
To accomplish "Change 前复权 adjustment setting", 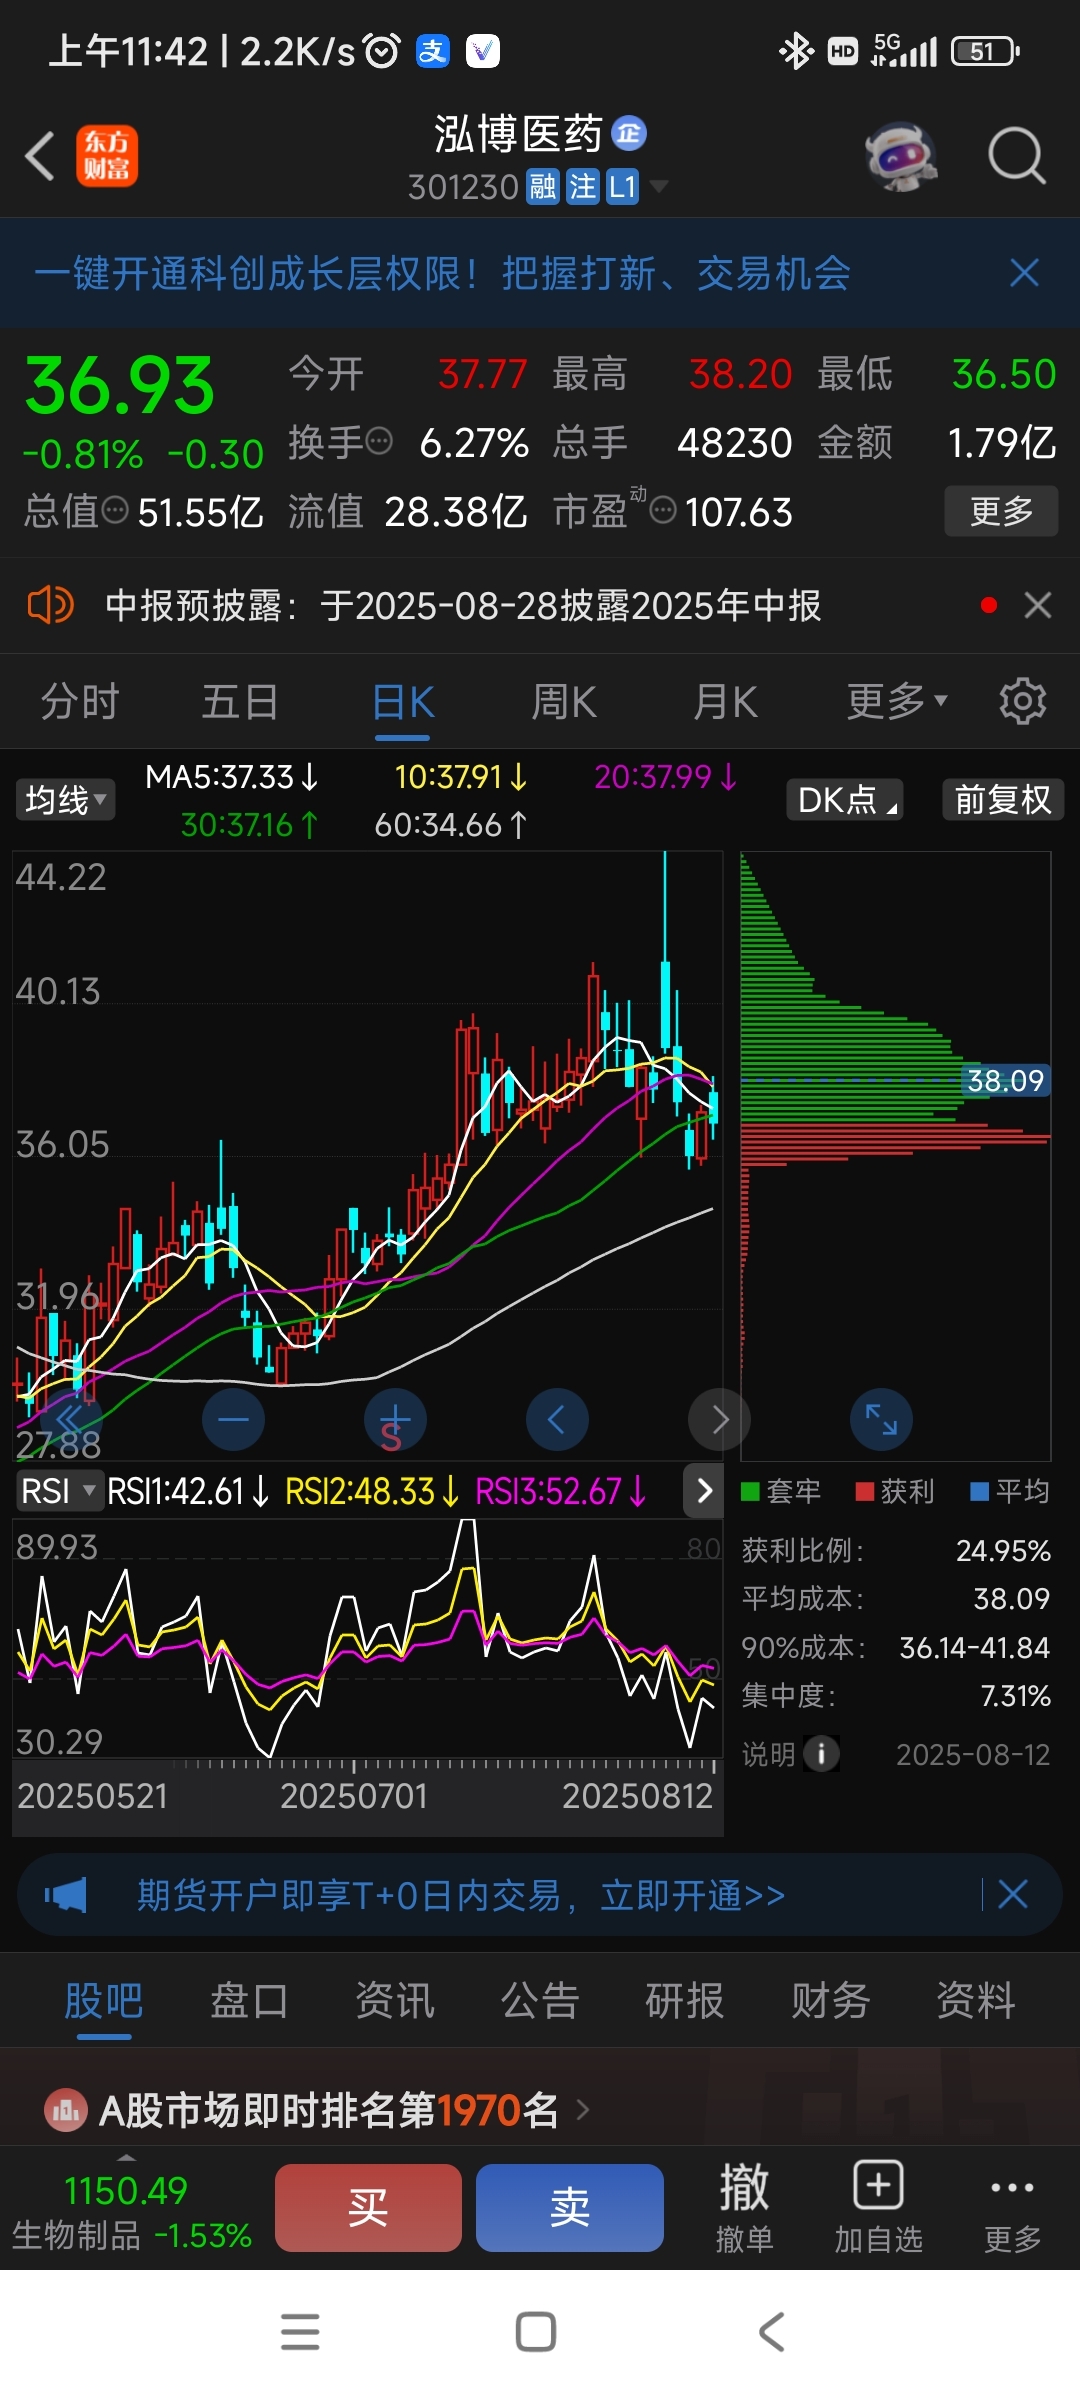I will point(1003,800).
